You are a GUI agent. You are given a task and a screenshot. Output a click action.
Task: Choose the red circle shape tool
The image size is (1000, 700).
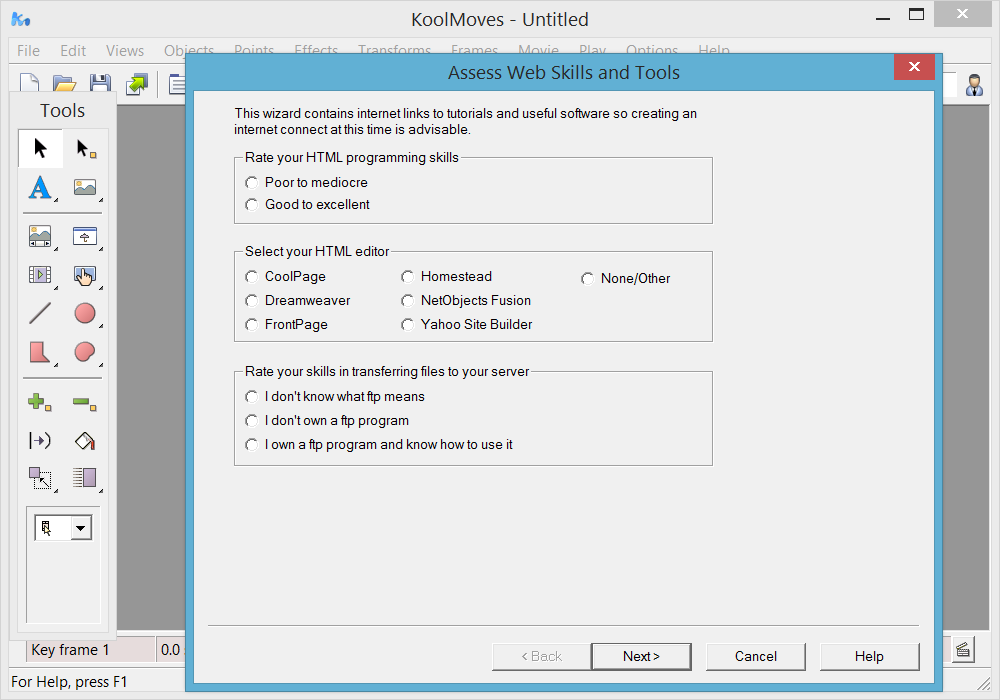pos(85,313)
